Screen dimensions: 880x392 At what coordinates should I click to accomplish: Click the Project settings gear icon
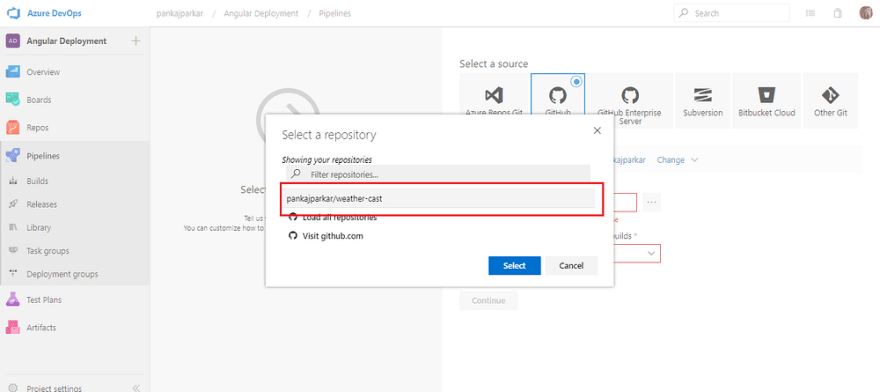coord(13,388)
